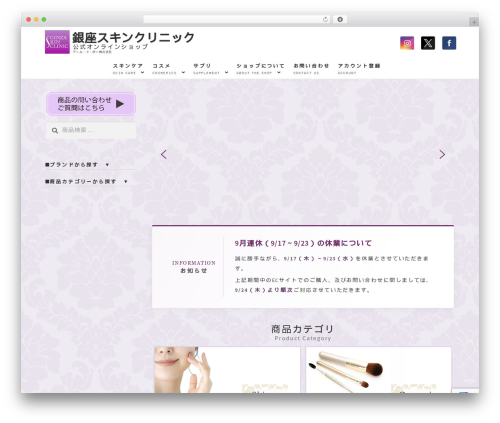Expand the スキンケア menu chevron
500x423 pixels.
coord(143,72)
